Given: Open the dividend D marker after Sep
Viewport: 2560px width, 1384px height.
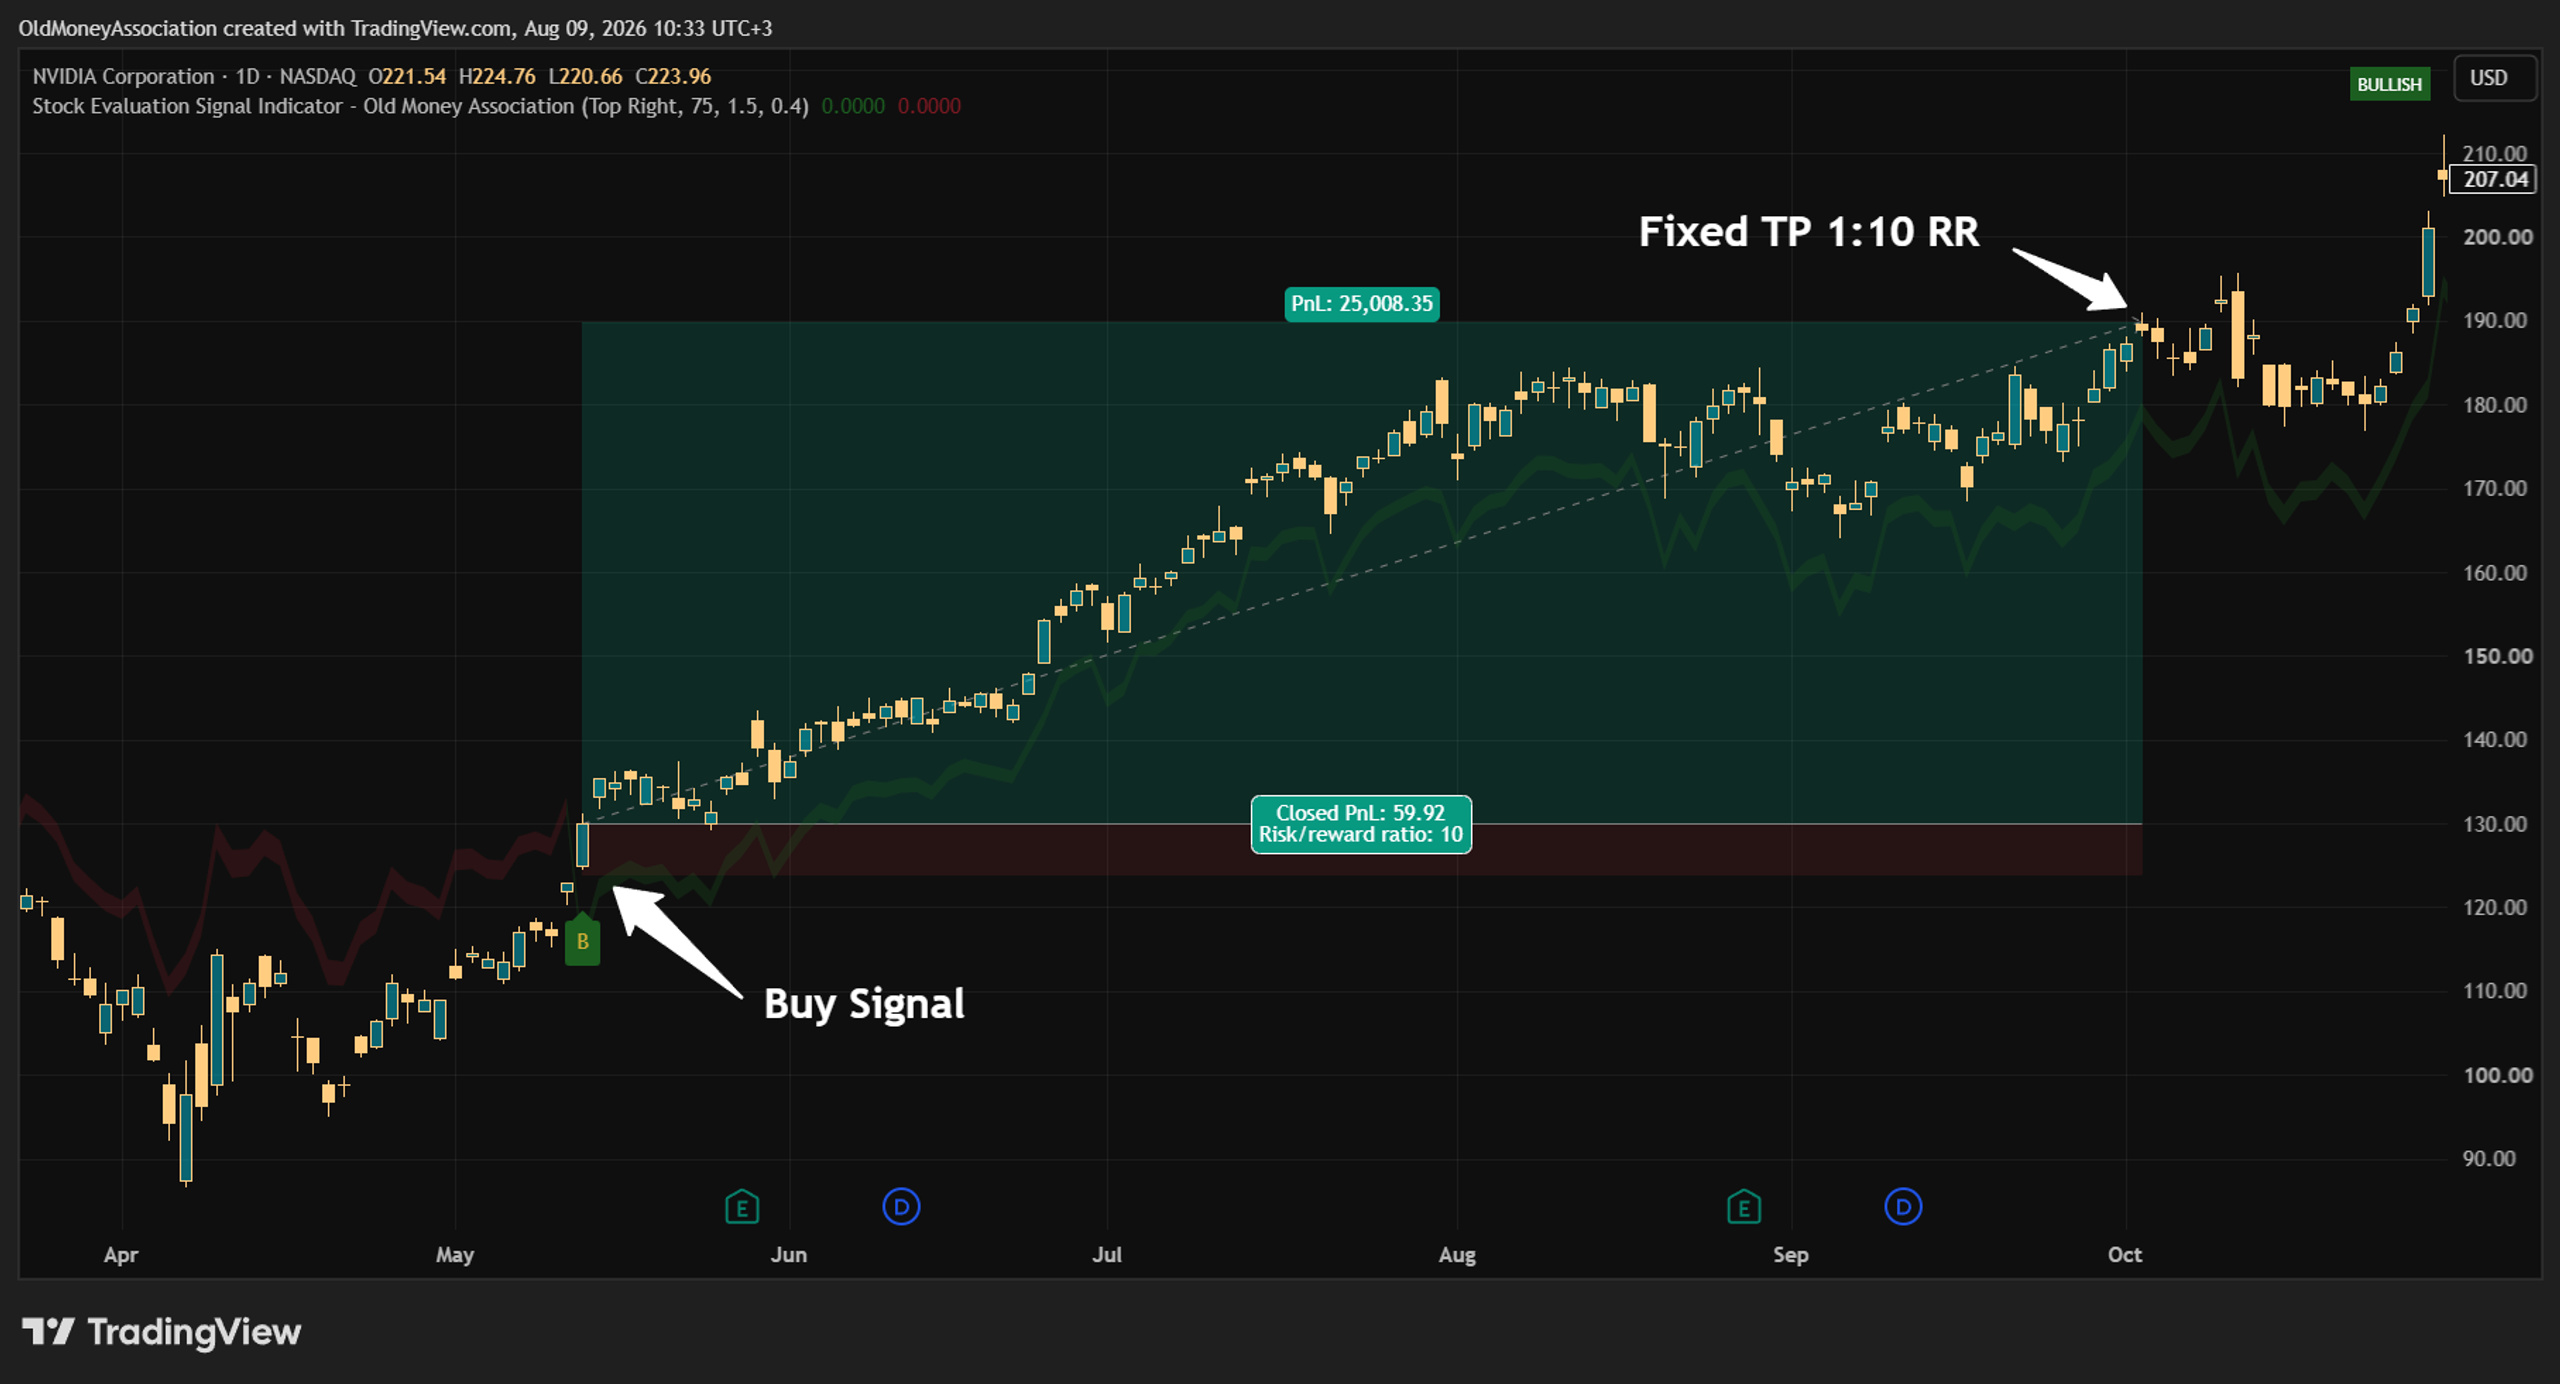Looking at the screenshot, I should click(1903, 1207).
